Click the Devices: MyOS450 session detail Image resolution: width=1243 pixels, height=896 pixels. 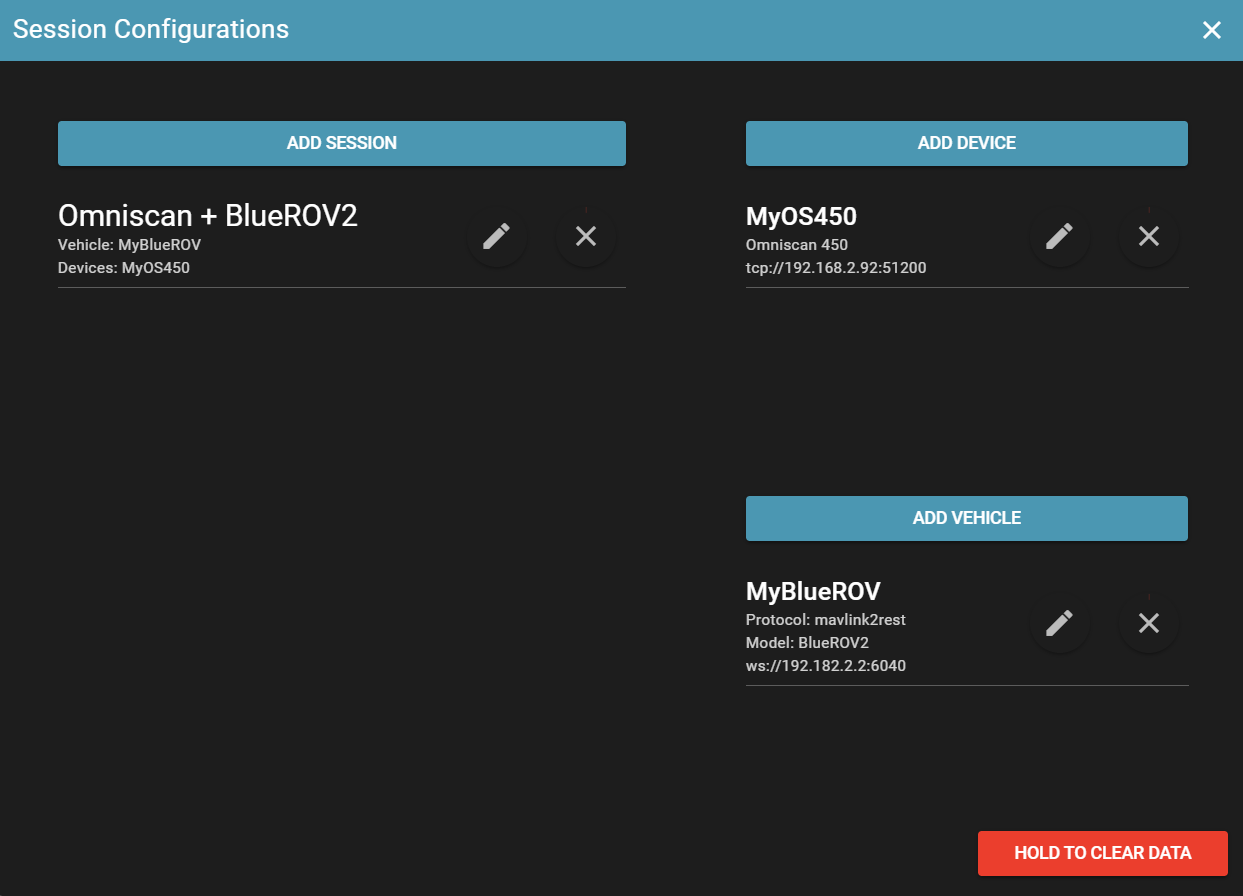pos(124,268)
